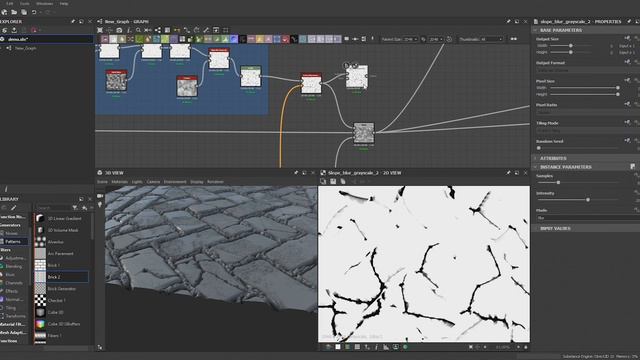Open the Materials menu in the 3D View

pyautogui.click(x=120, y=182)
